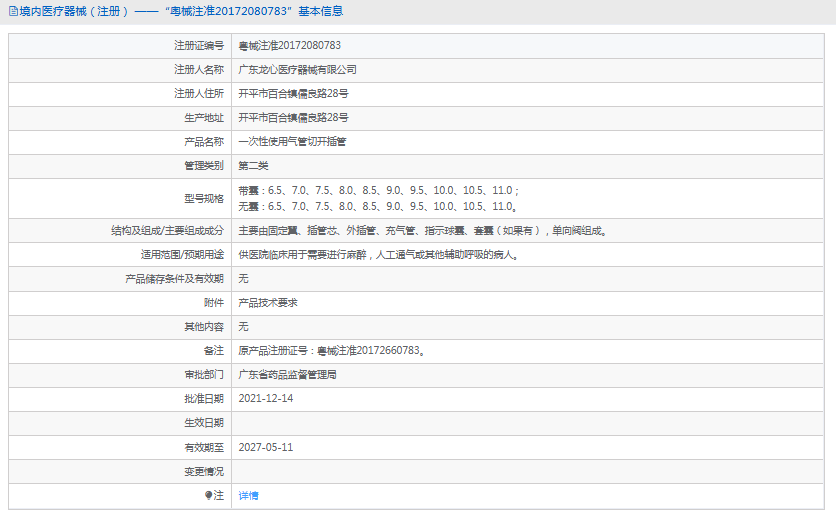836x512 pixels.
Task: Click the bullet icon beside 注 label
Action: tap(208, 495)
